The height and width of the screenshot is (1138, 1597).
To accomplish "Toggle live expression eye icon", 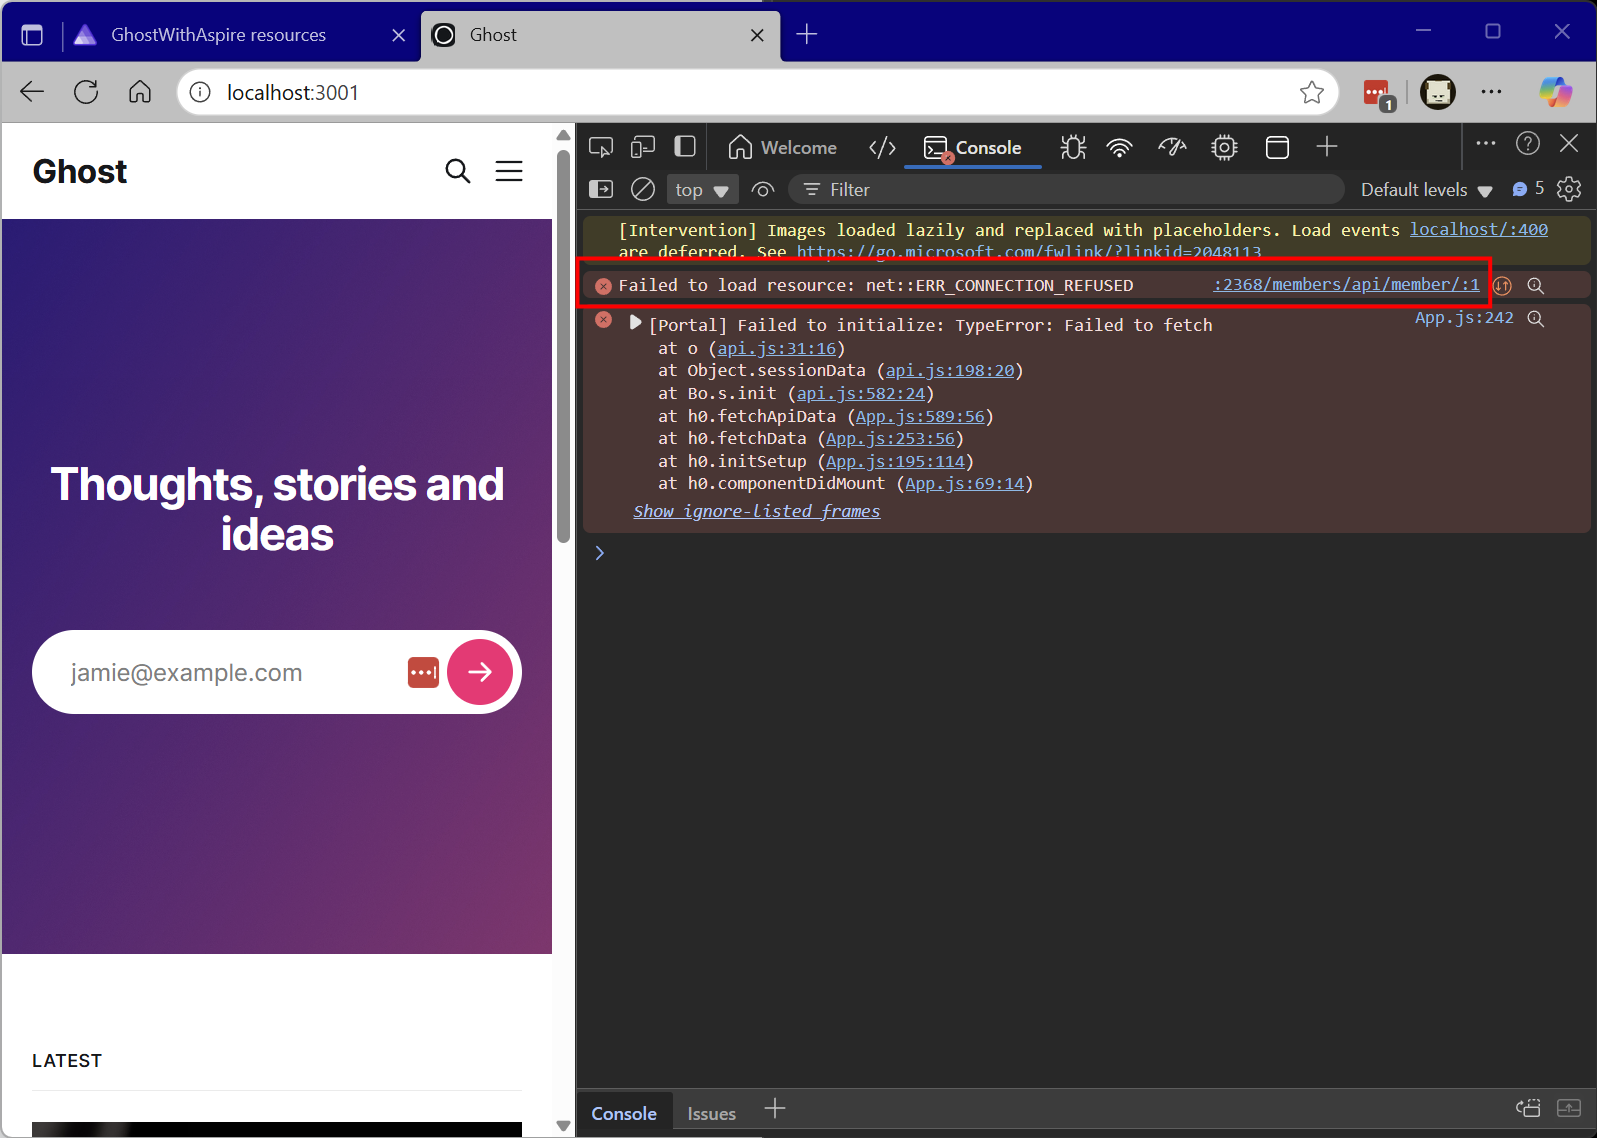I will coord(763,189).
